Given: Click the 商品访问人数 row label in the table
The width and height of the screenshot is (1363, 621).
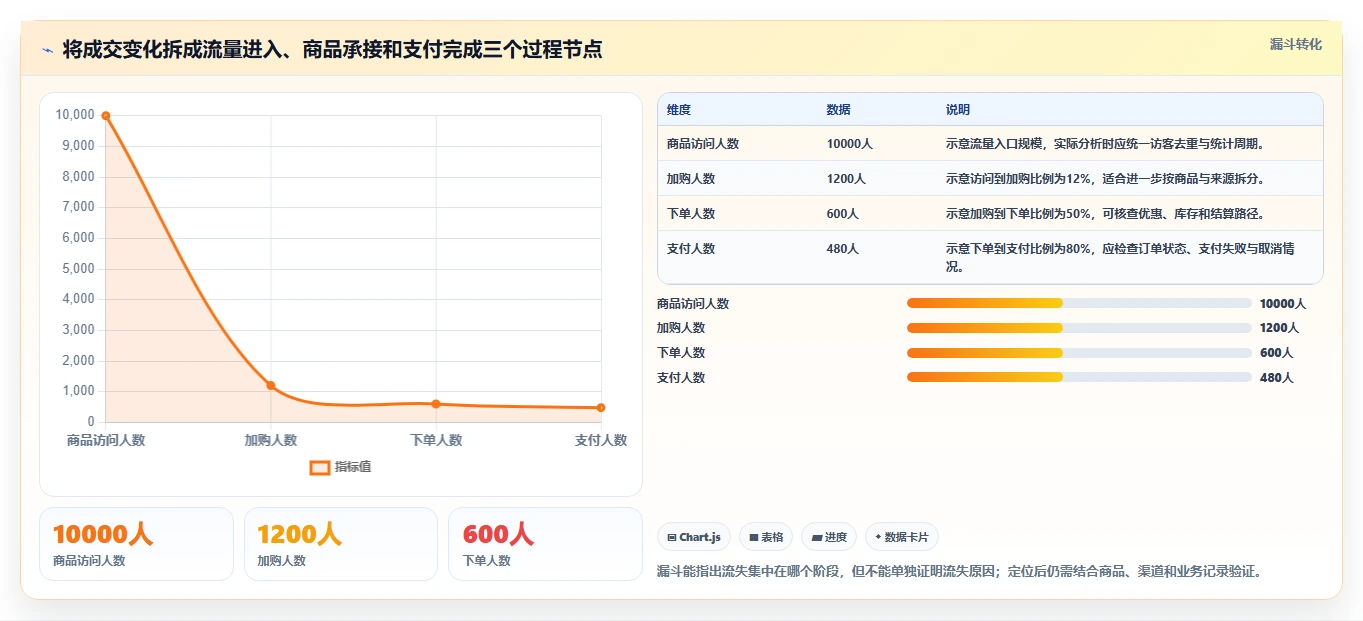Looking at the screenshot, I should (x=703, y=144).
